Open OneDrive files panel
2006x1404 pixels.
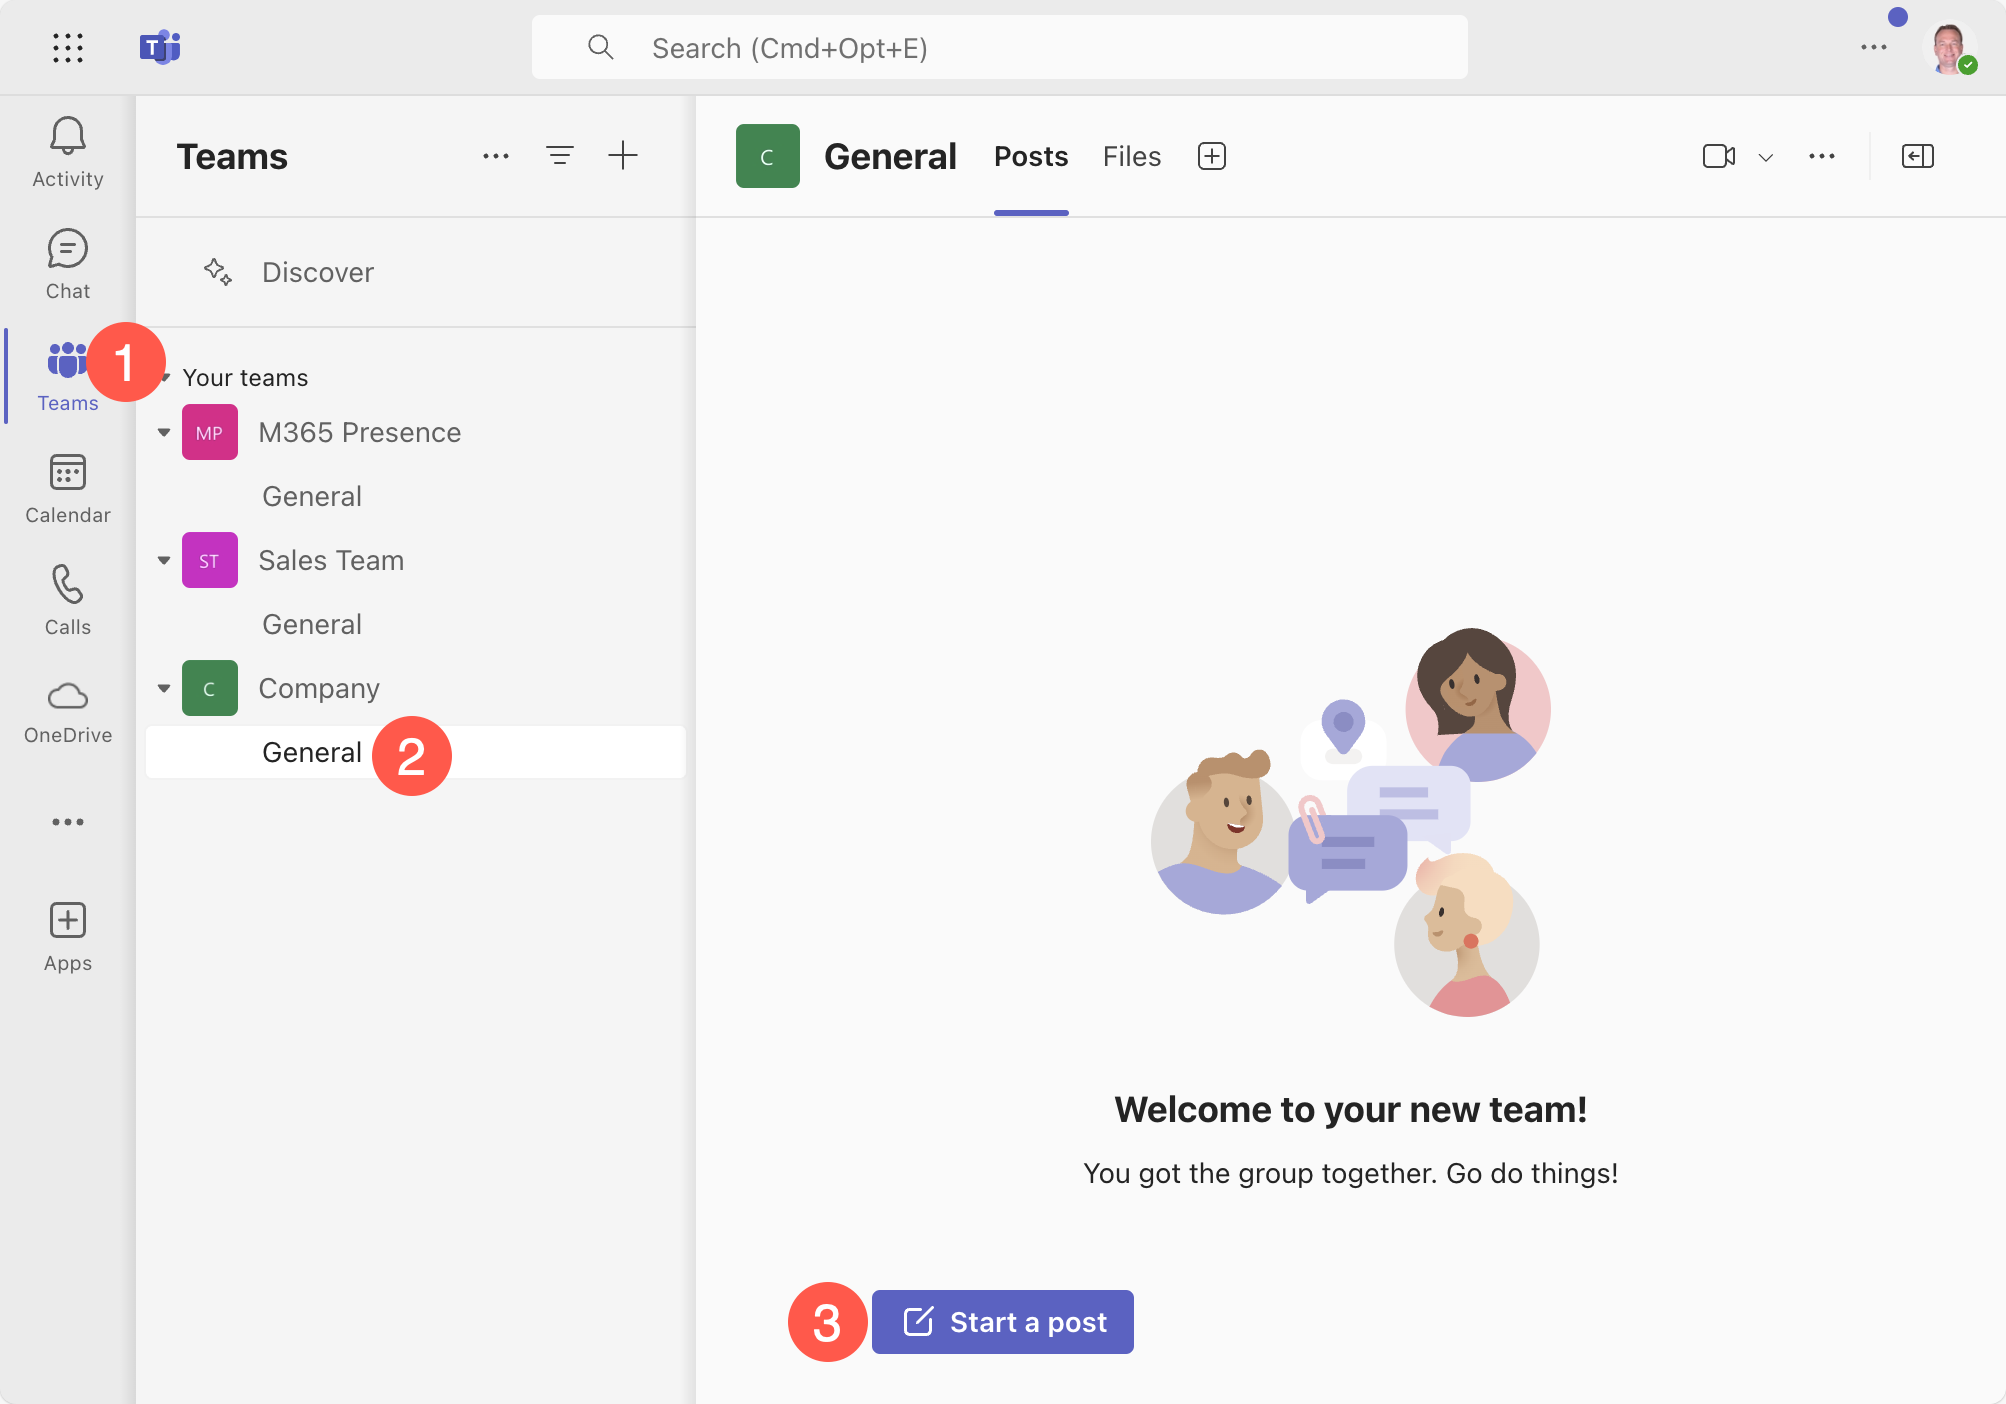click(67, 707)
